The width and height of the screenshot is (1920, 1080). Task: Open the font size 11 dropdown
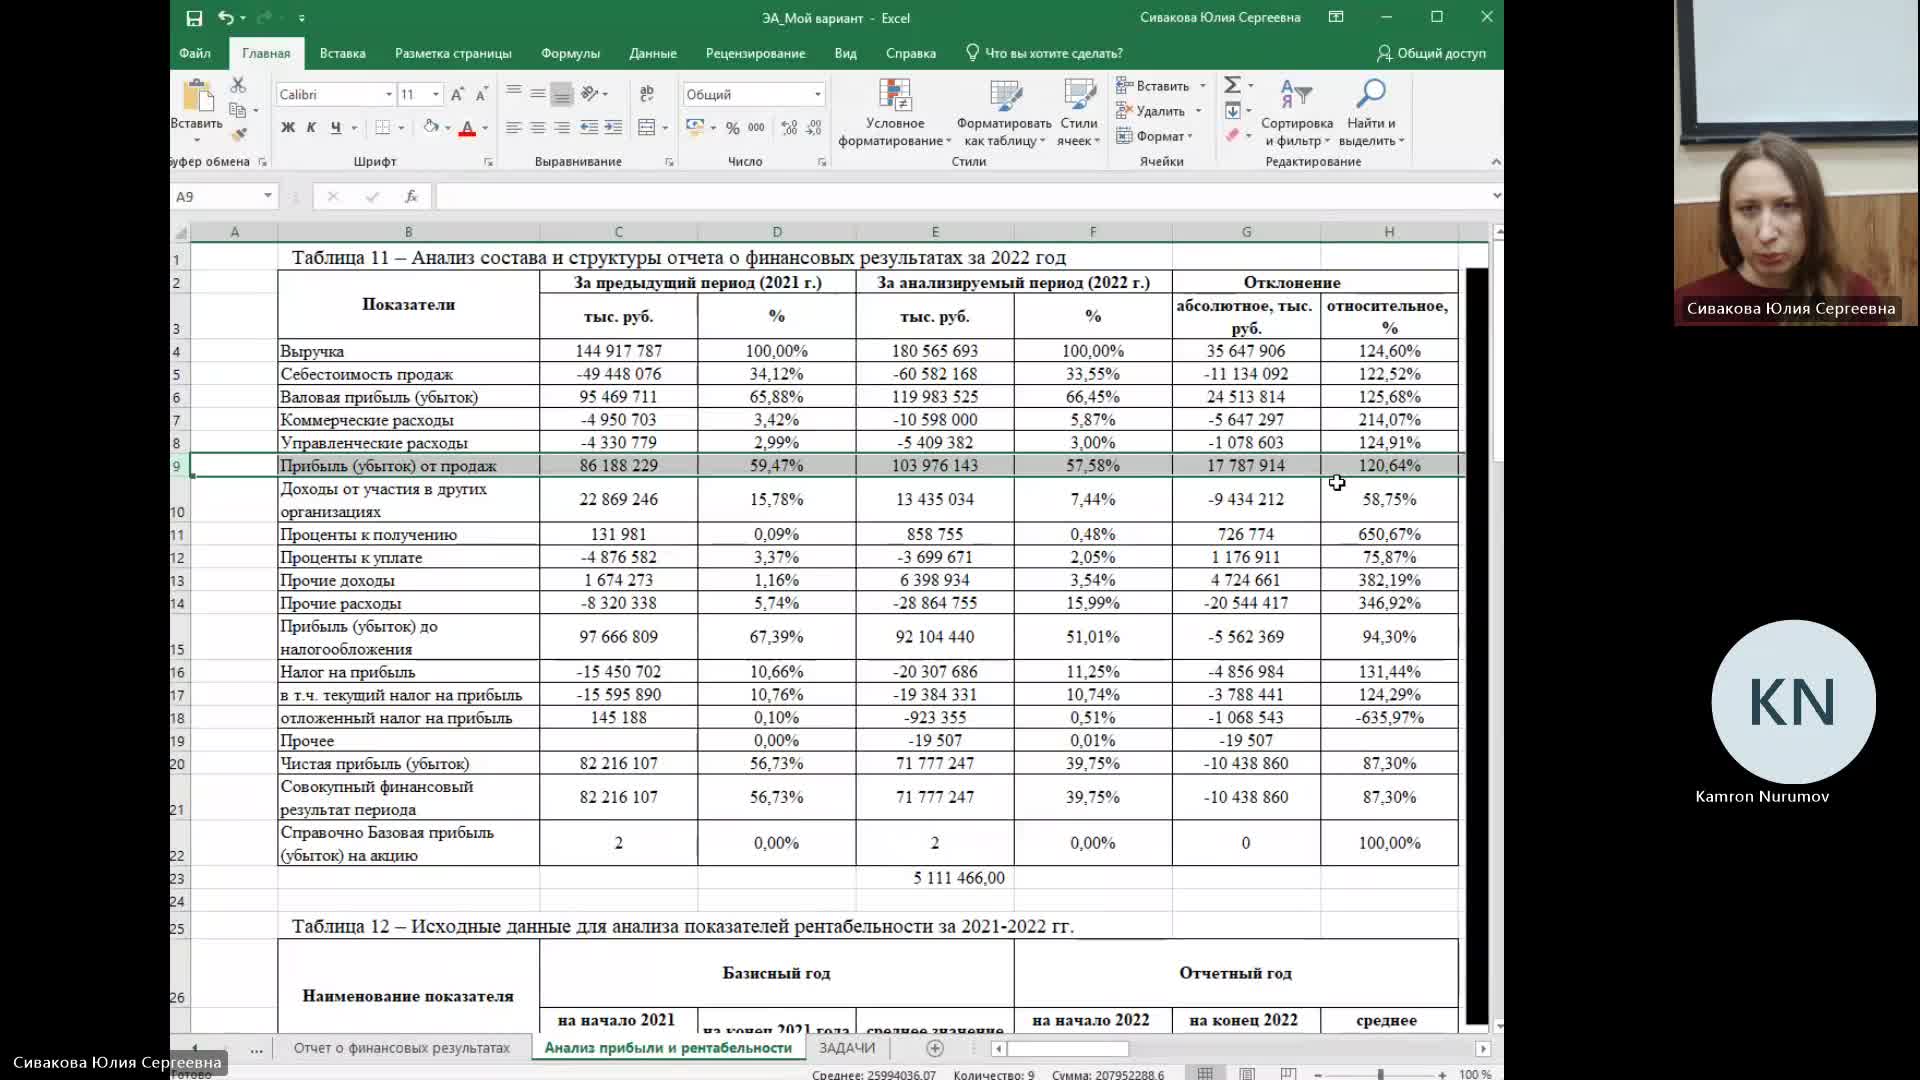pos(436,94)
